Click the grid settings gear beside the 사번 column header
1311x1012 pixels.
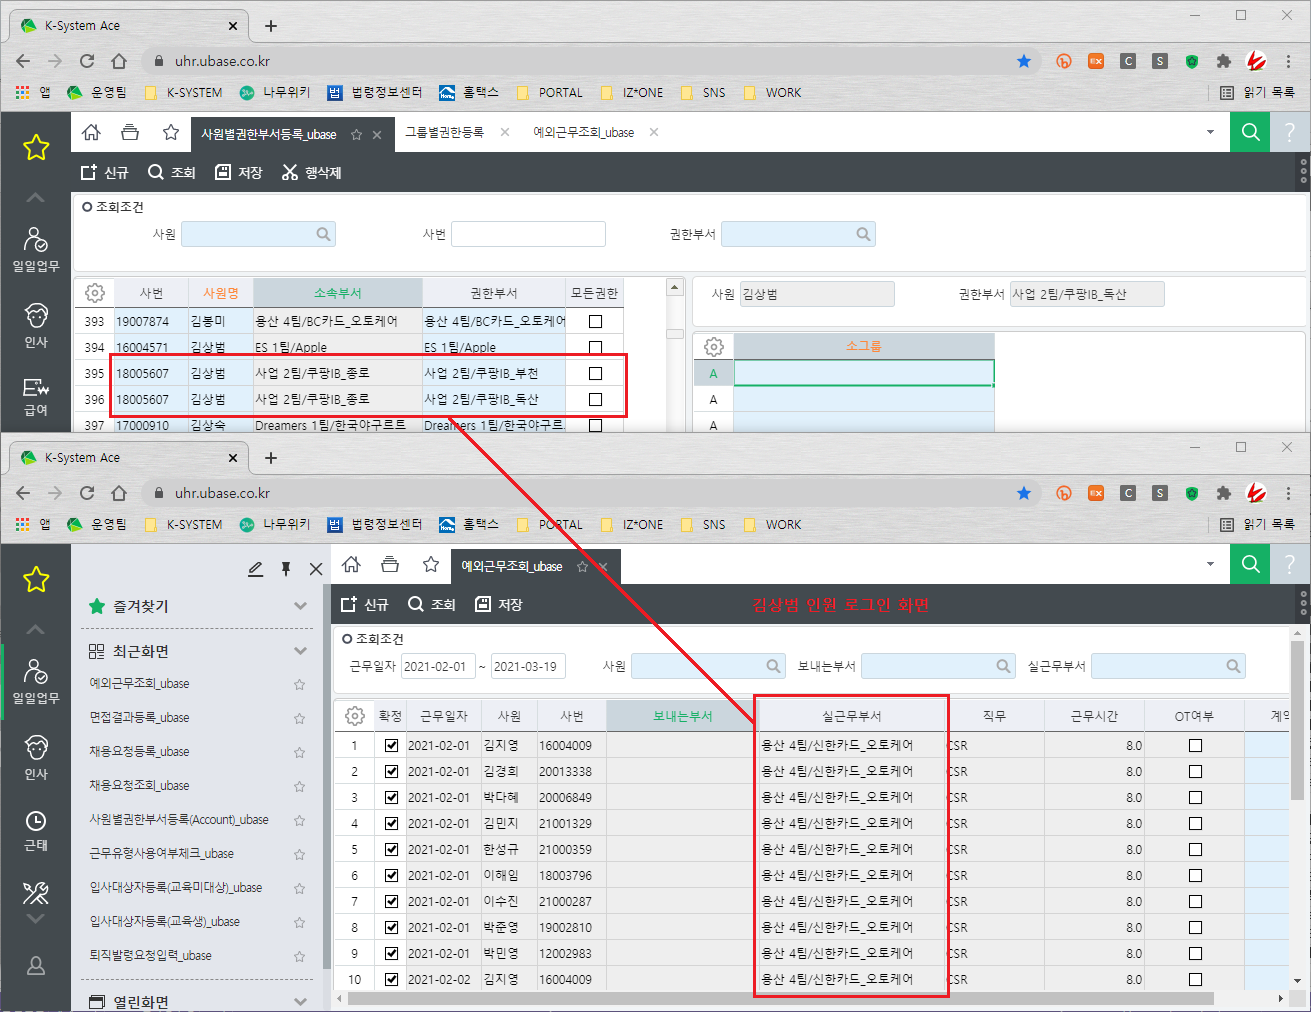click(95, 293)
